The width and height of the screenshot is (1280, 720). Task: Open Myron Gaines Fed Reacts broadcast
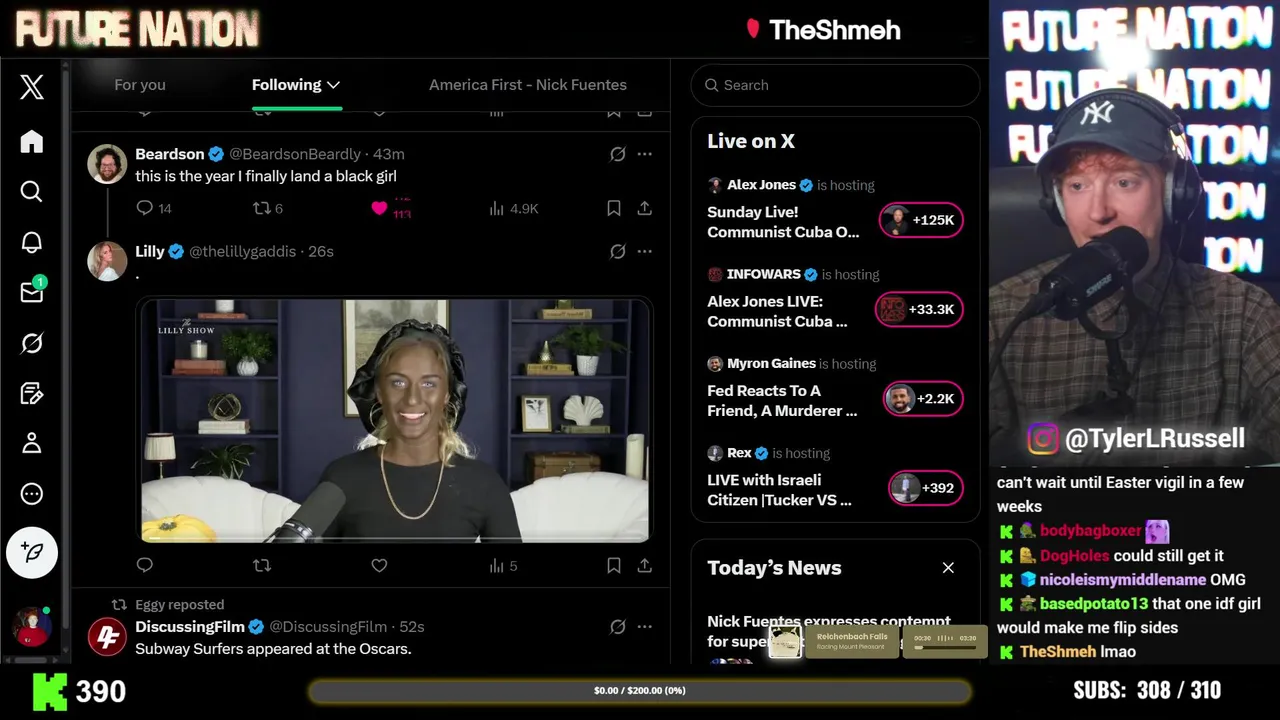pos(782,400)
